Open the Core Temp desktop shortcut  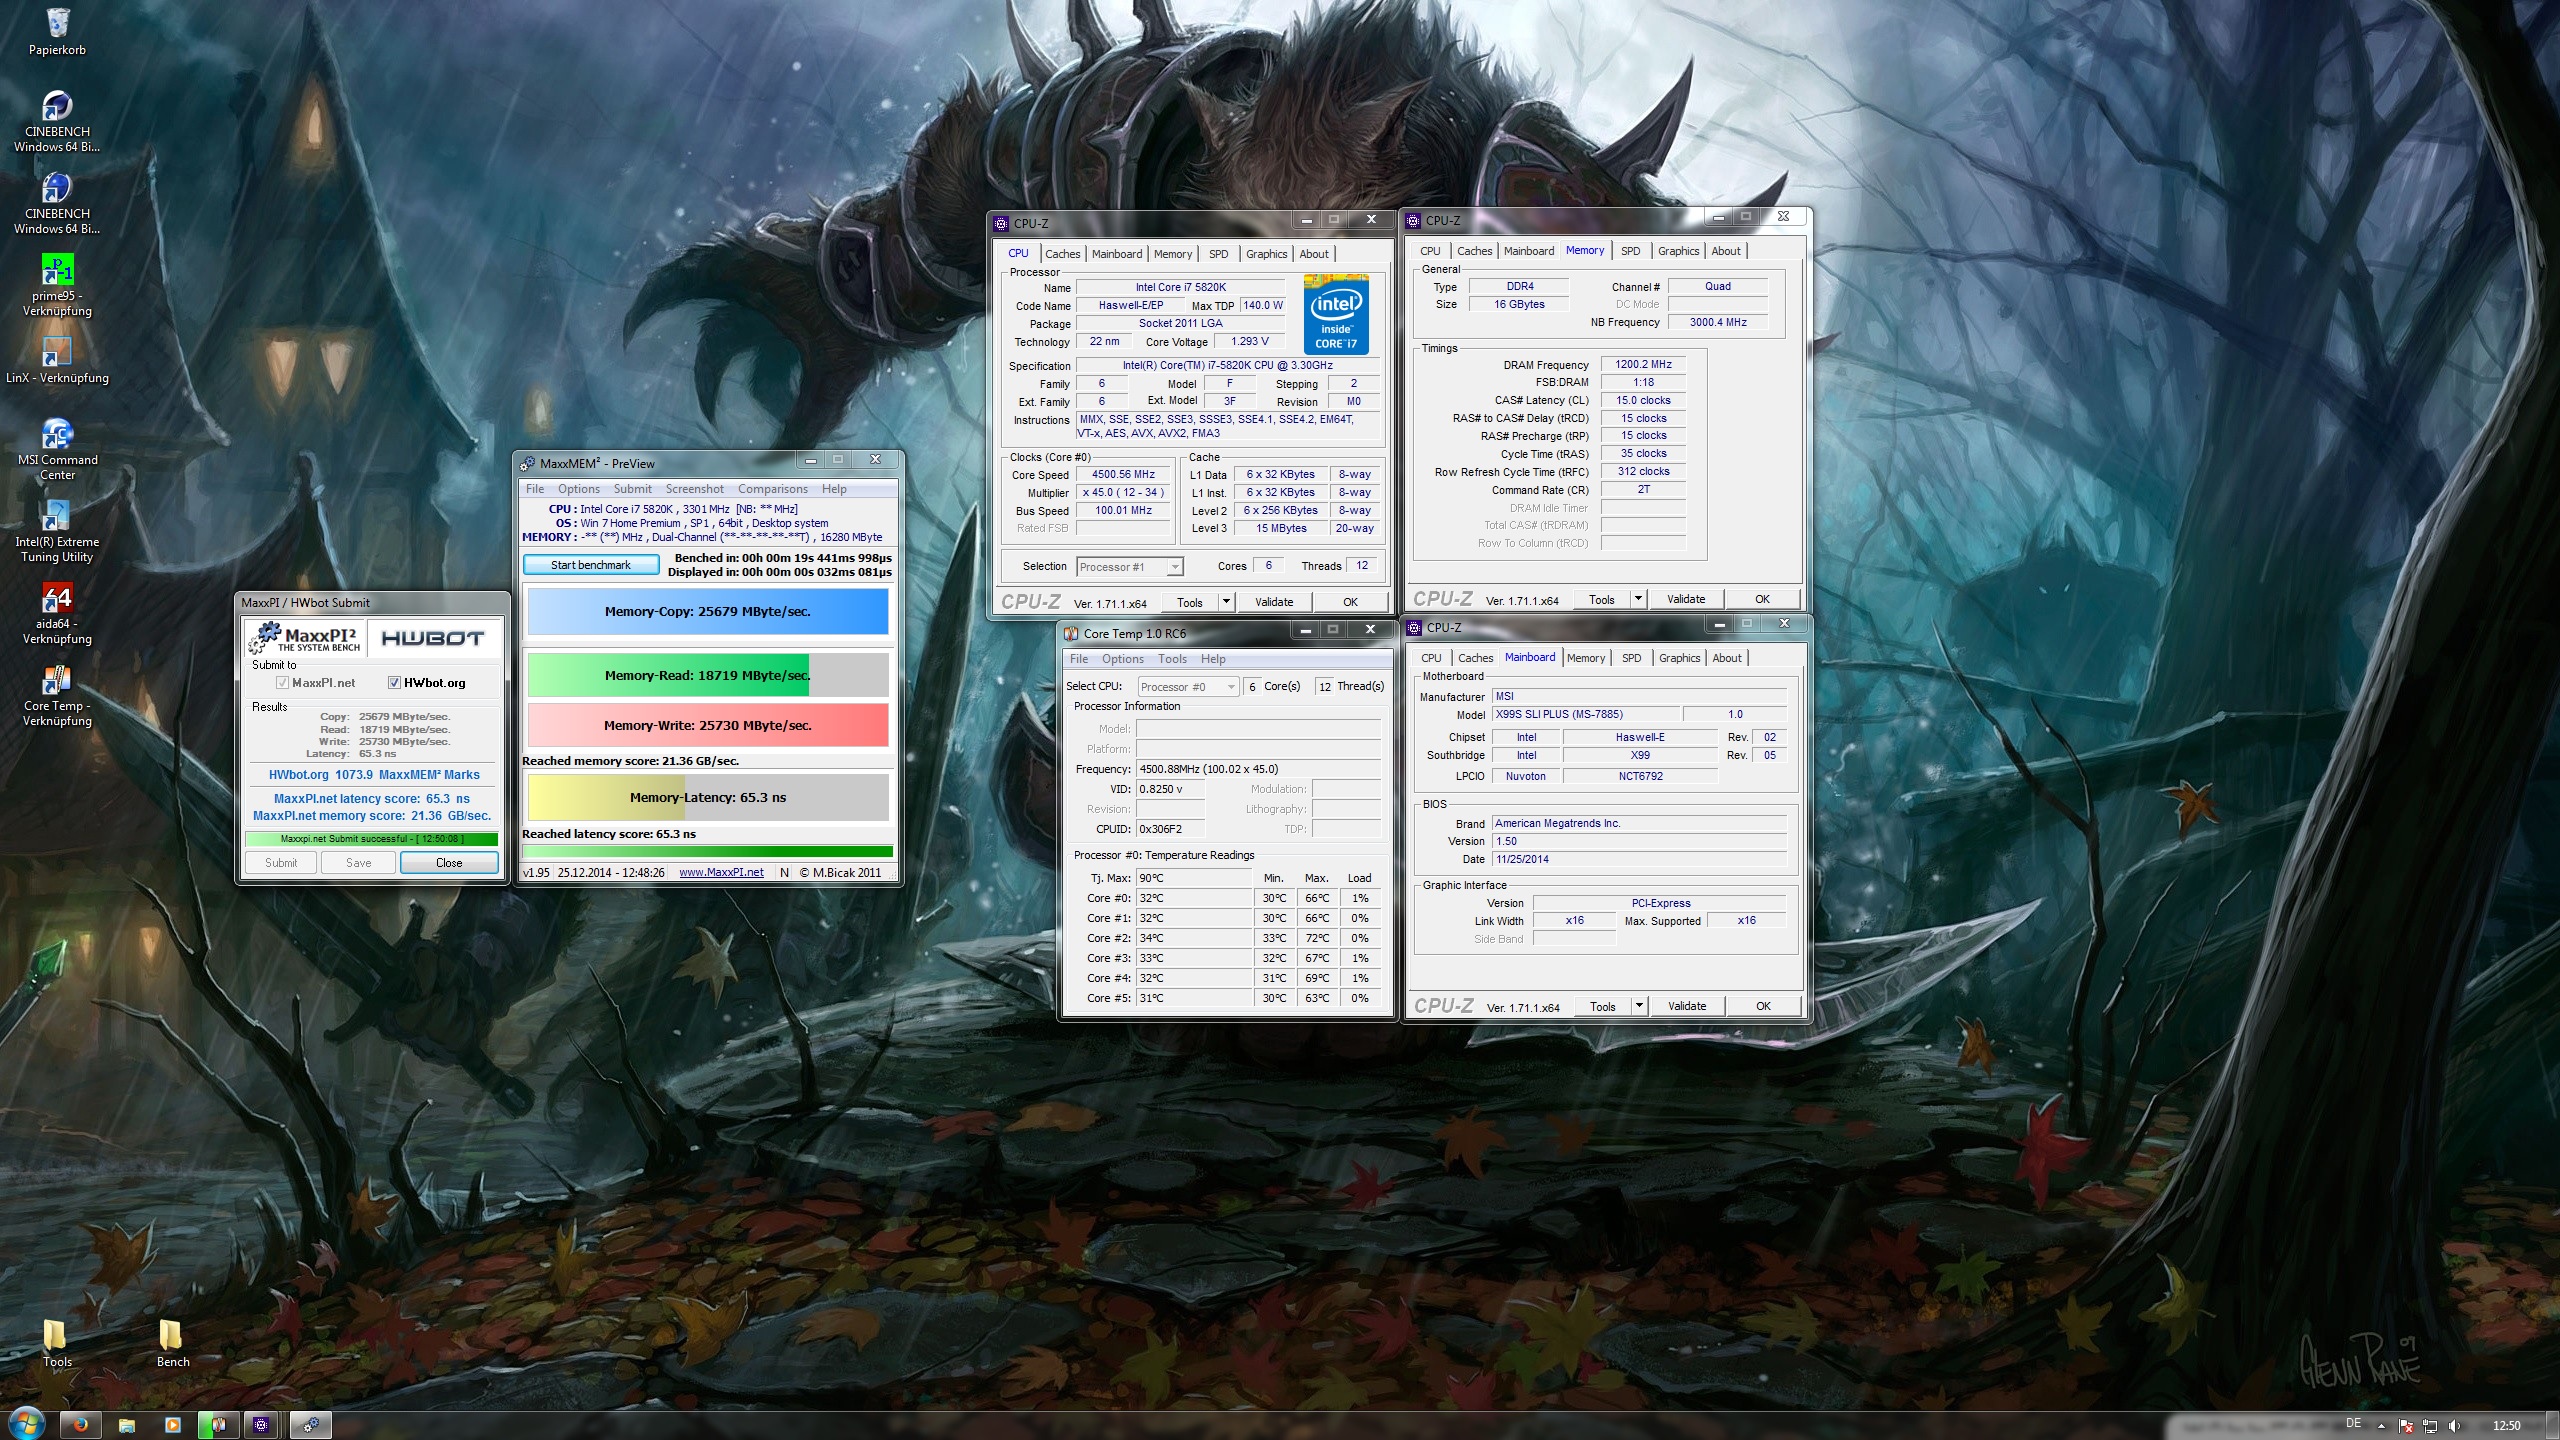click(x=57, y=681)
